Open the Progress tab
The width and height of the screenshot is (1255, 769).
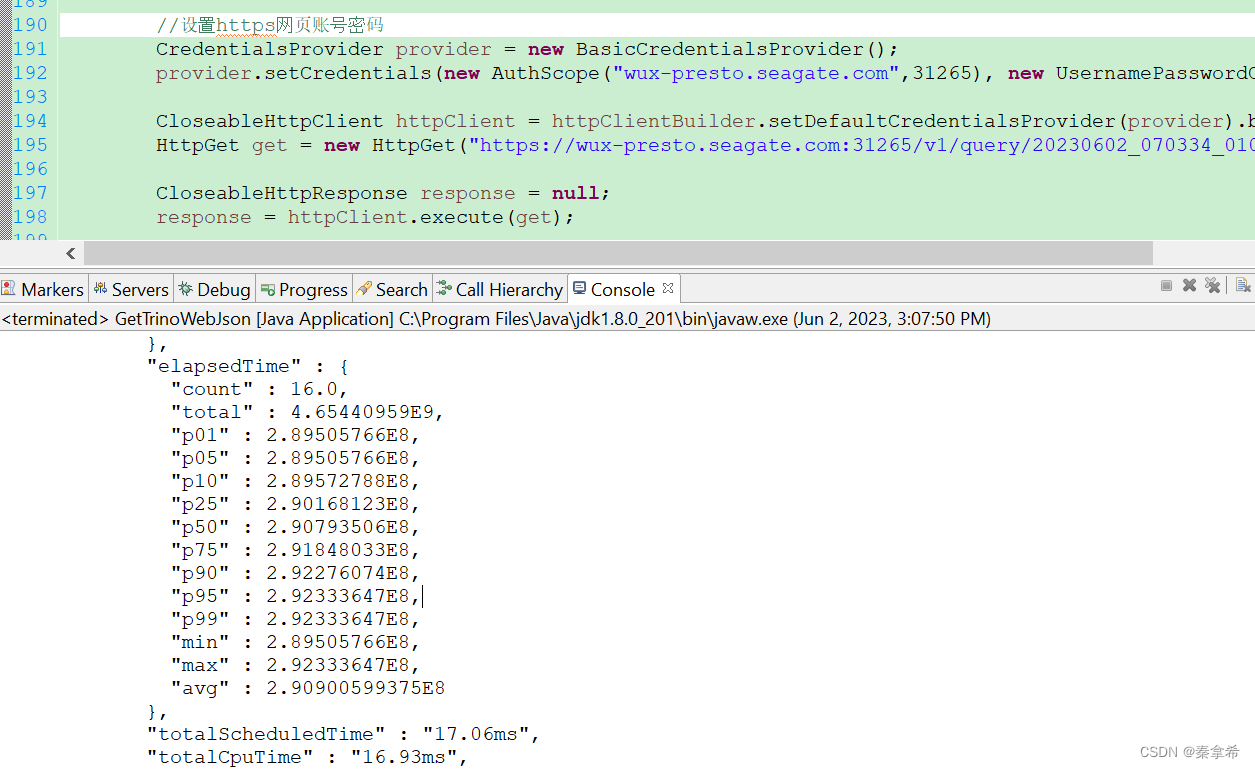point(313,288)
